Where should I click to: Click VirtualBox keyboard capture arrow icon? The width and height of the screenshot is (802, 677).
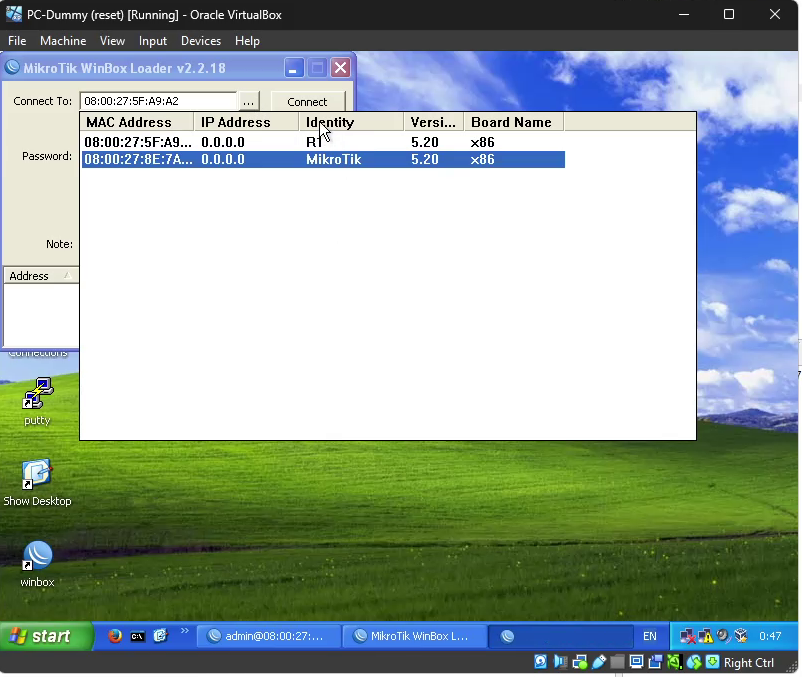[x=712, y=662]
